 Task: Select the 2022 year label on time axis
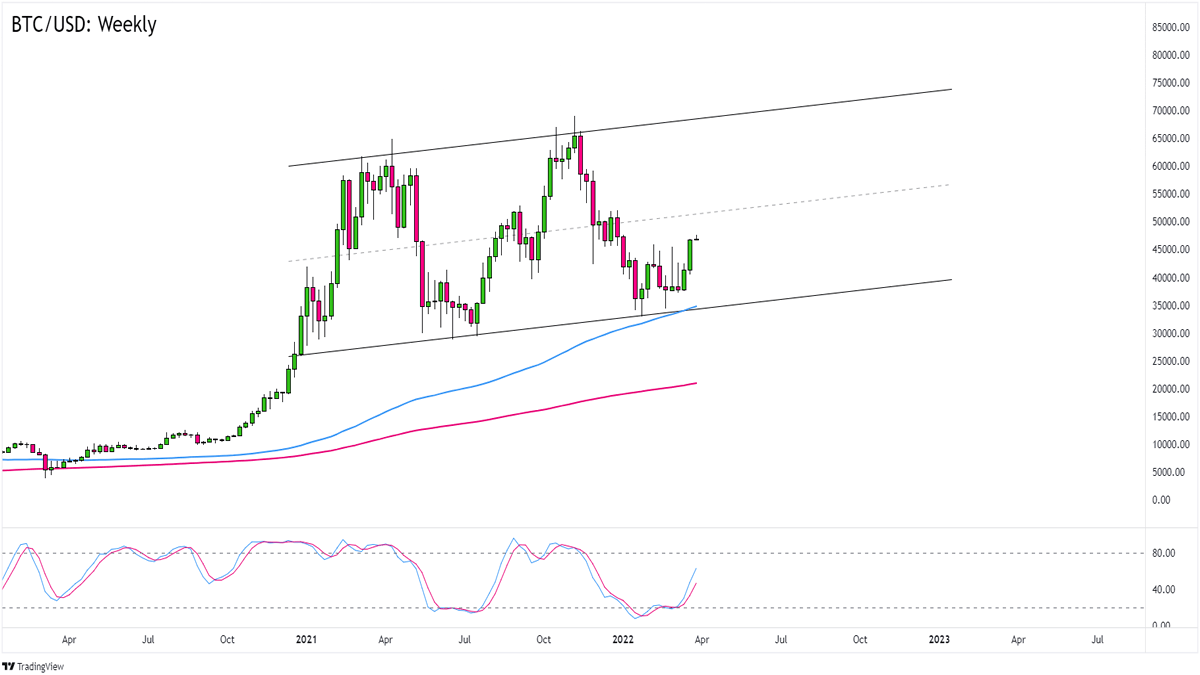click(x=623, y=638)
